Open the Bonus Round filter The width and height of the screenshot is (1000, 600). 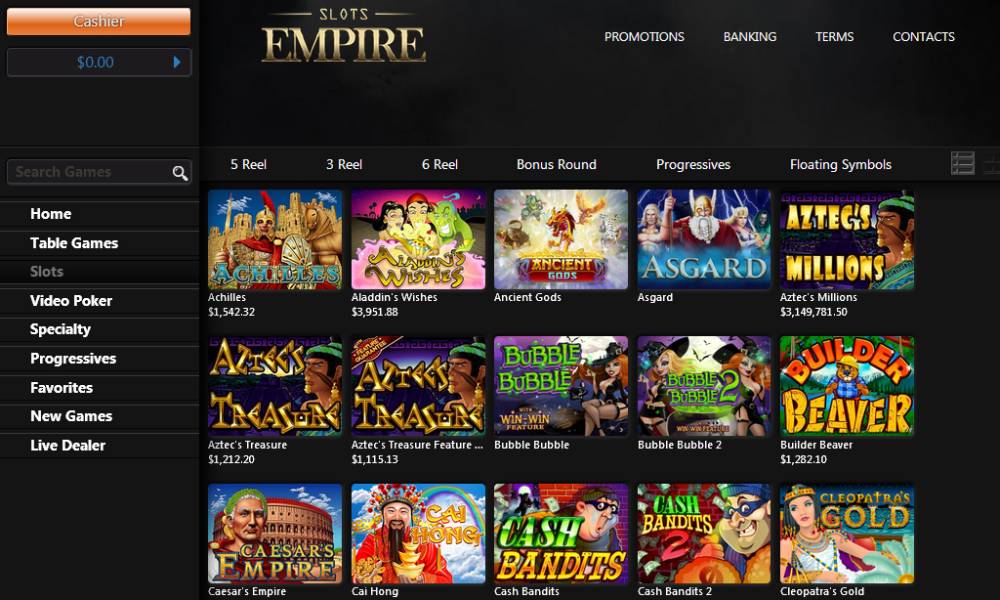click(x=556, y=165)
